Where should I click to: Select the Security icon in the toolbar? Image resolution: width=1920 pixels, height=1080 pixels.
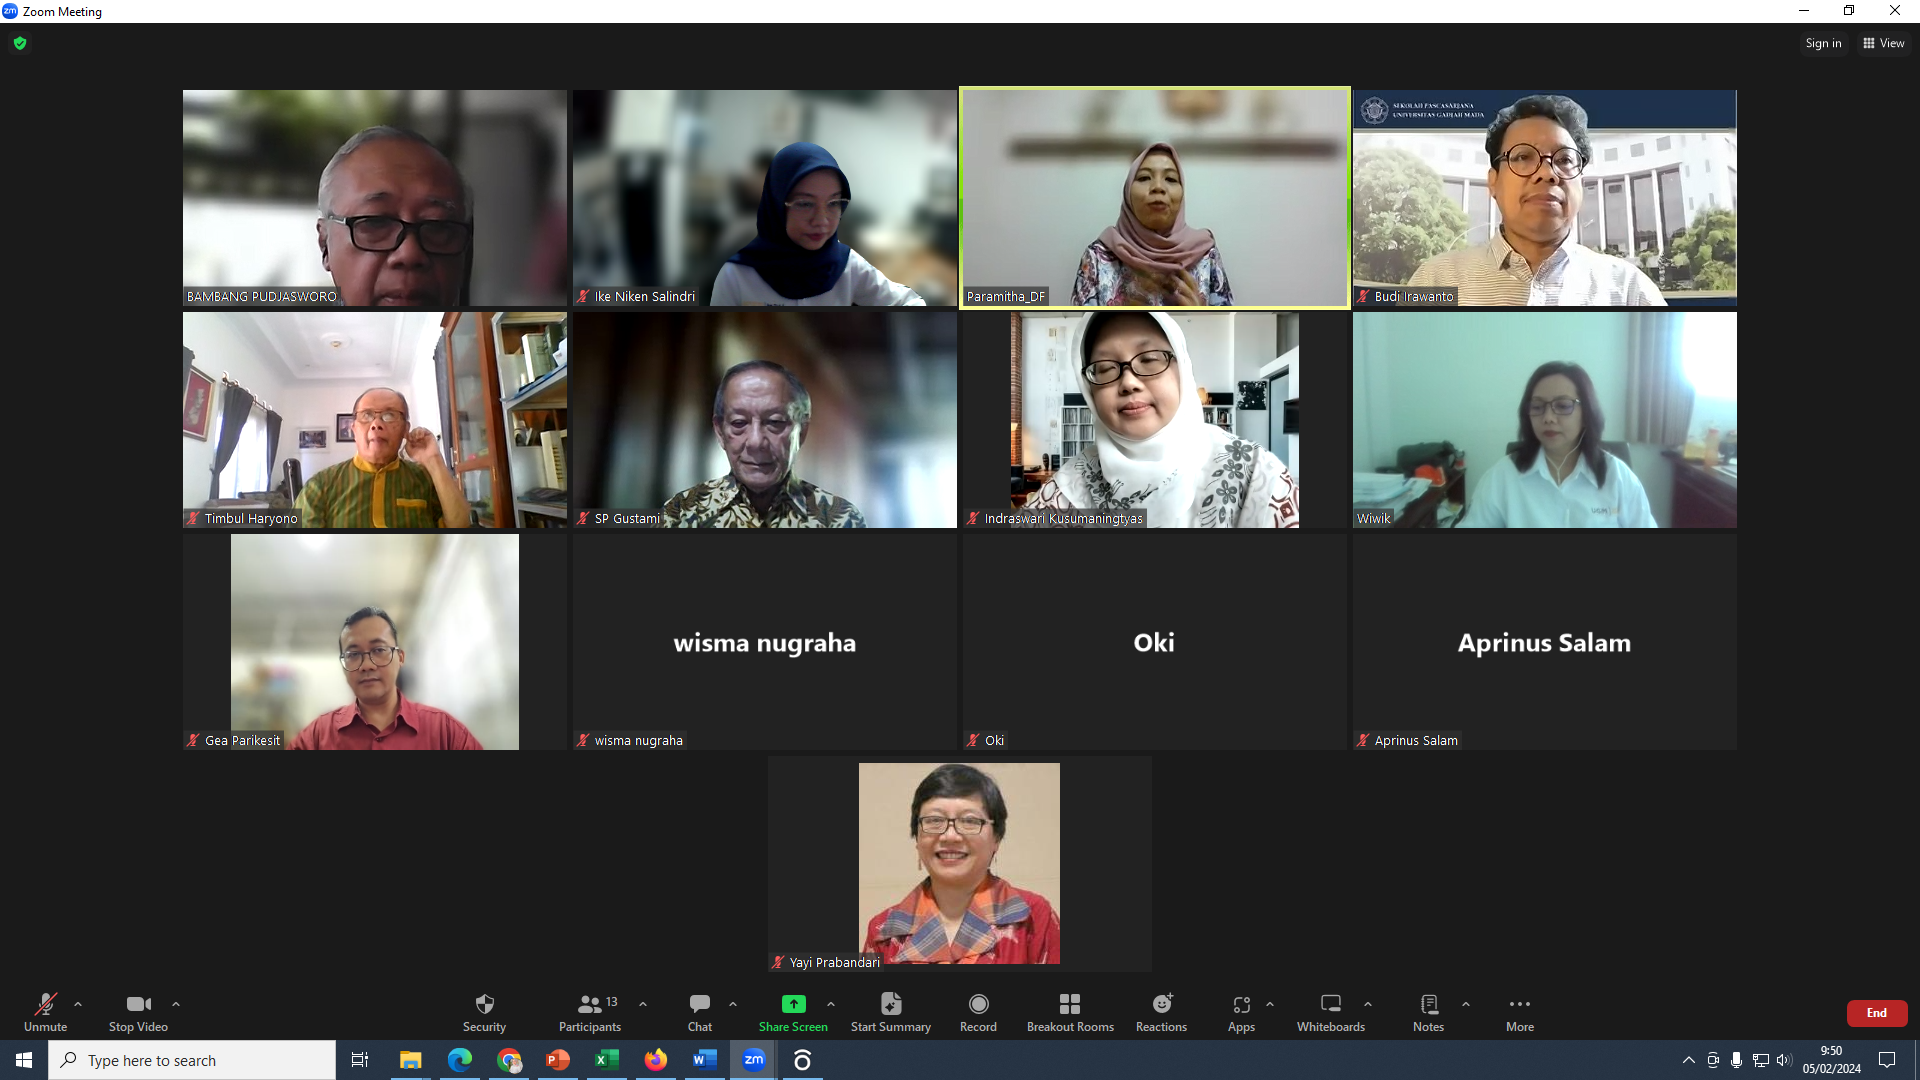point(484,1011)
